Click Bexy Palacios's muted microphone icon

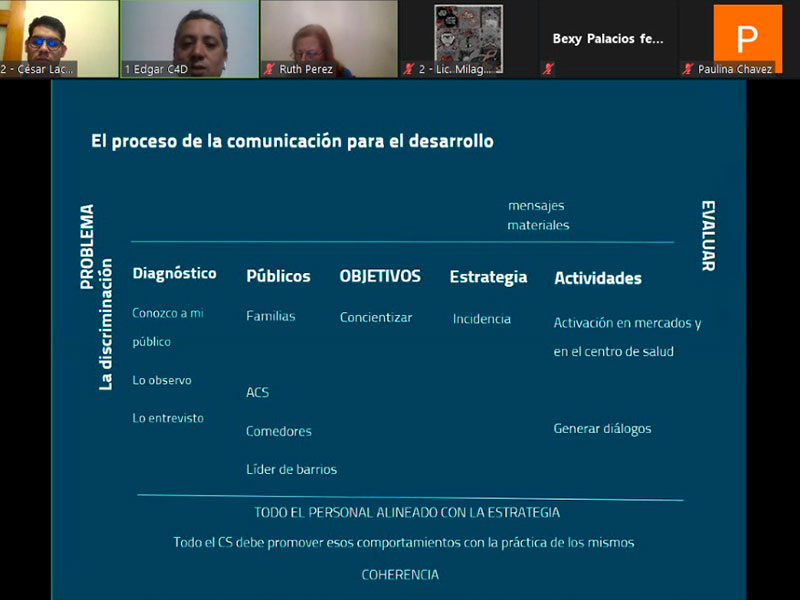click(x=548, y=69)
